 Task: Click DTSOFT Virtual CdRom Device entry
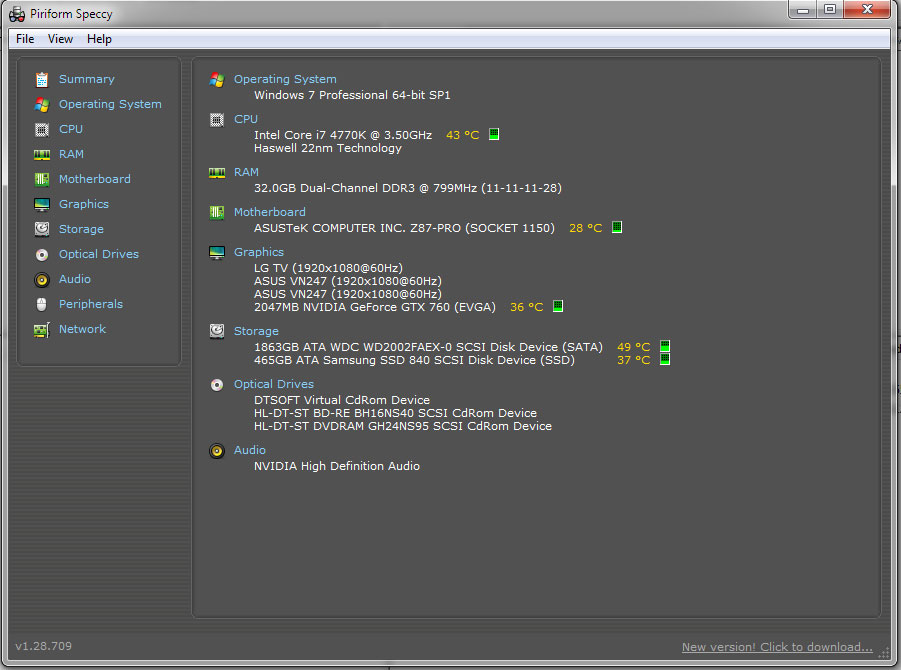coord(342,400)
